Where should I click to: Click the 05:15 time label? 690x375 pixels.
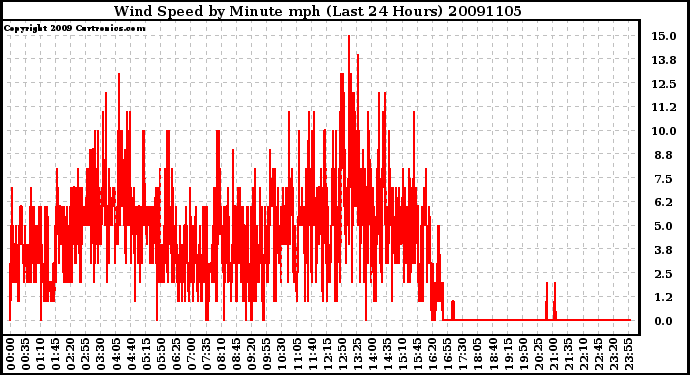pos(146,354)
